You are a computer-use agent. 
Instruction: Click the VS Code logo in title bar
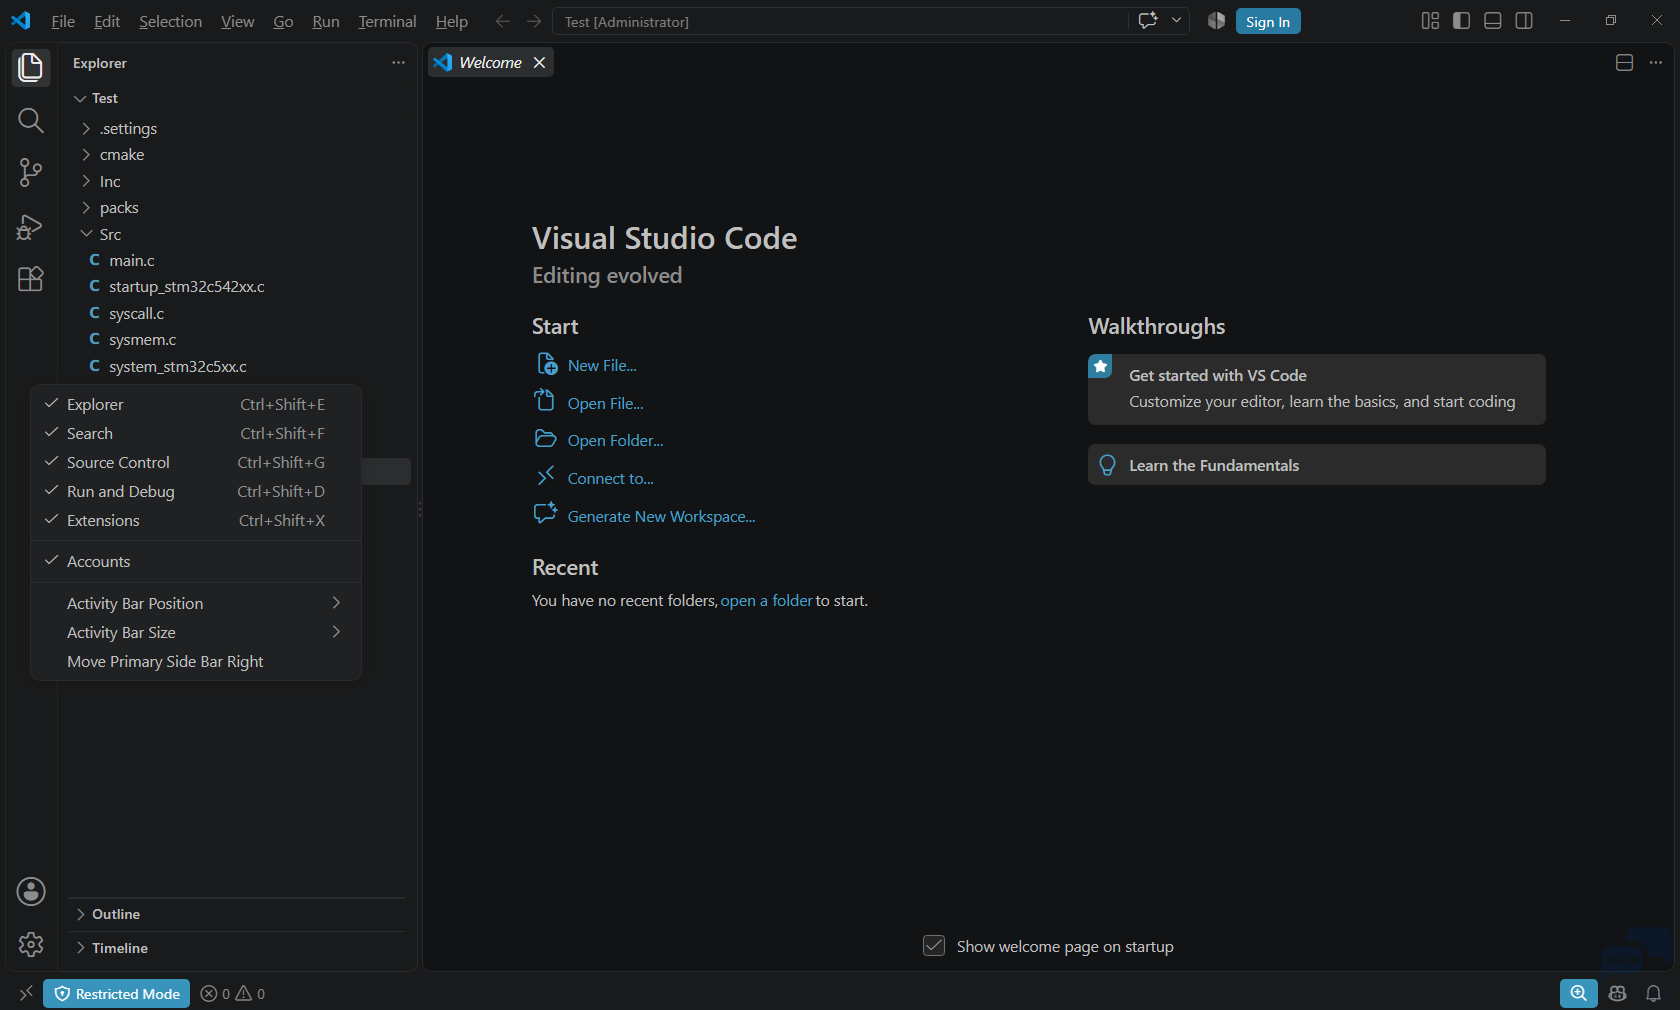[21, 21]
